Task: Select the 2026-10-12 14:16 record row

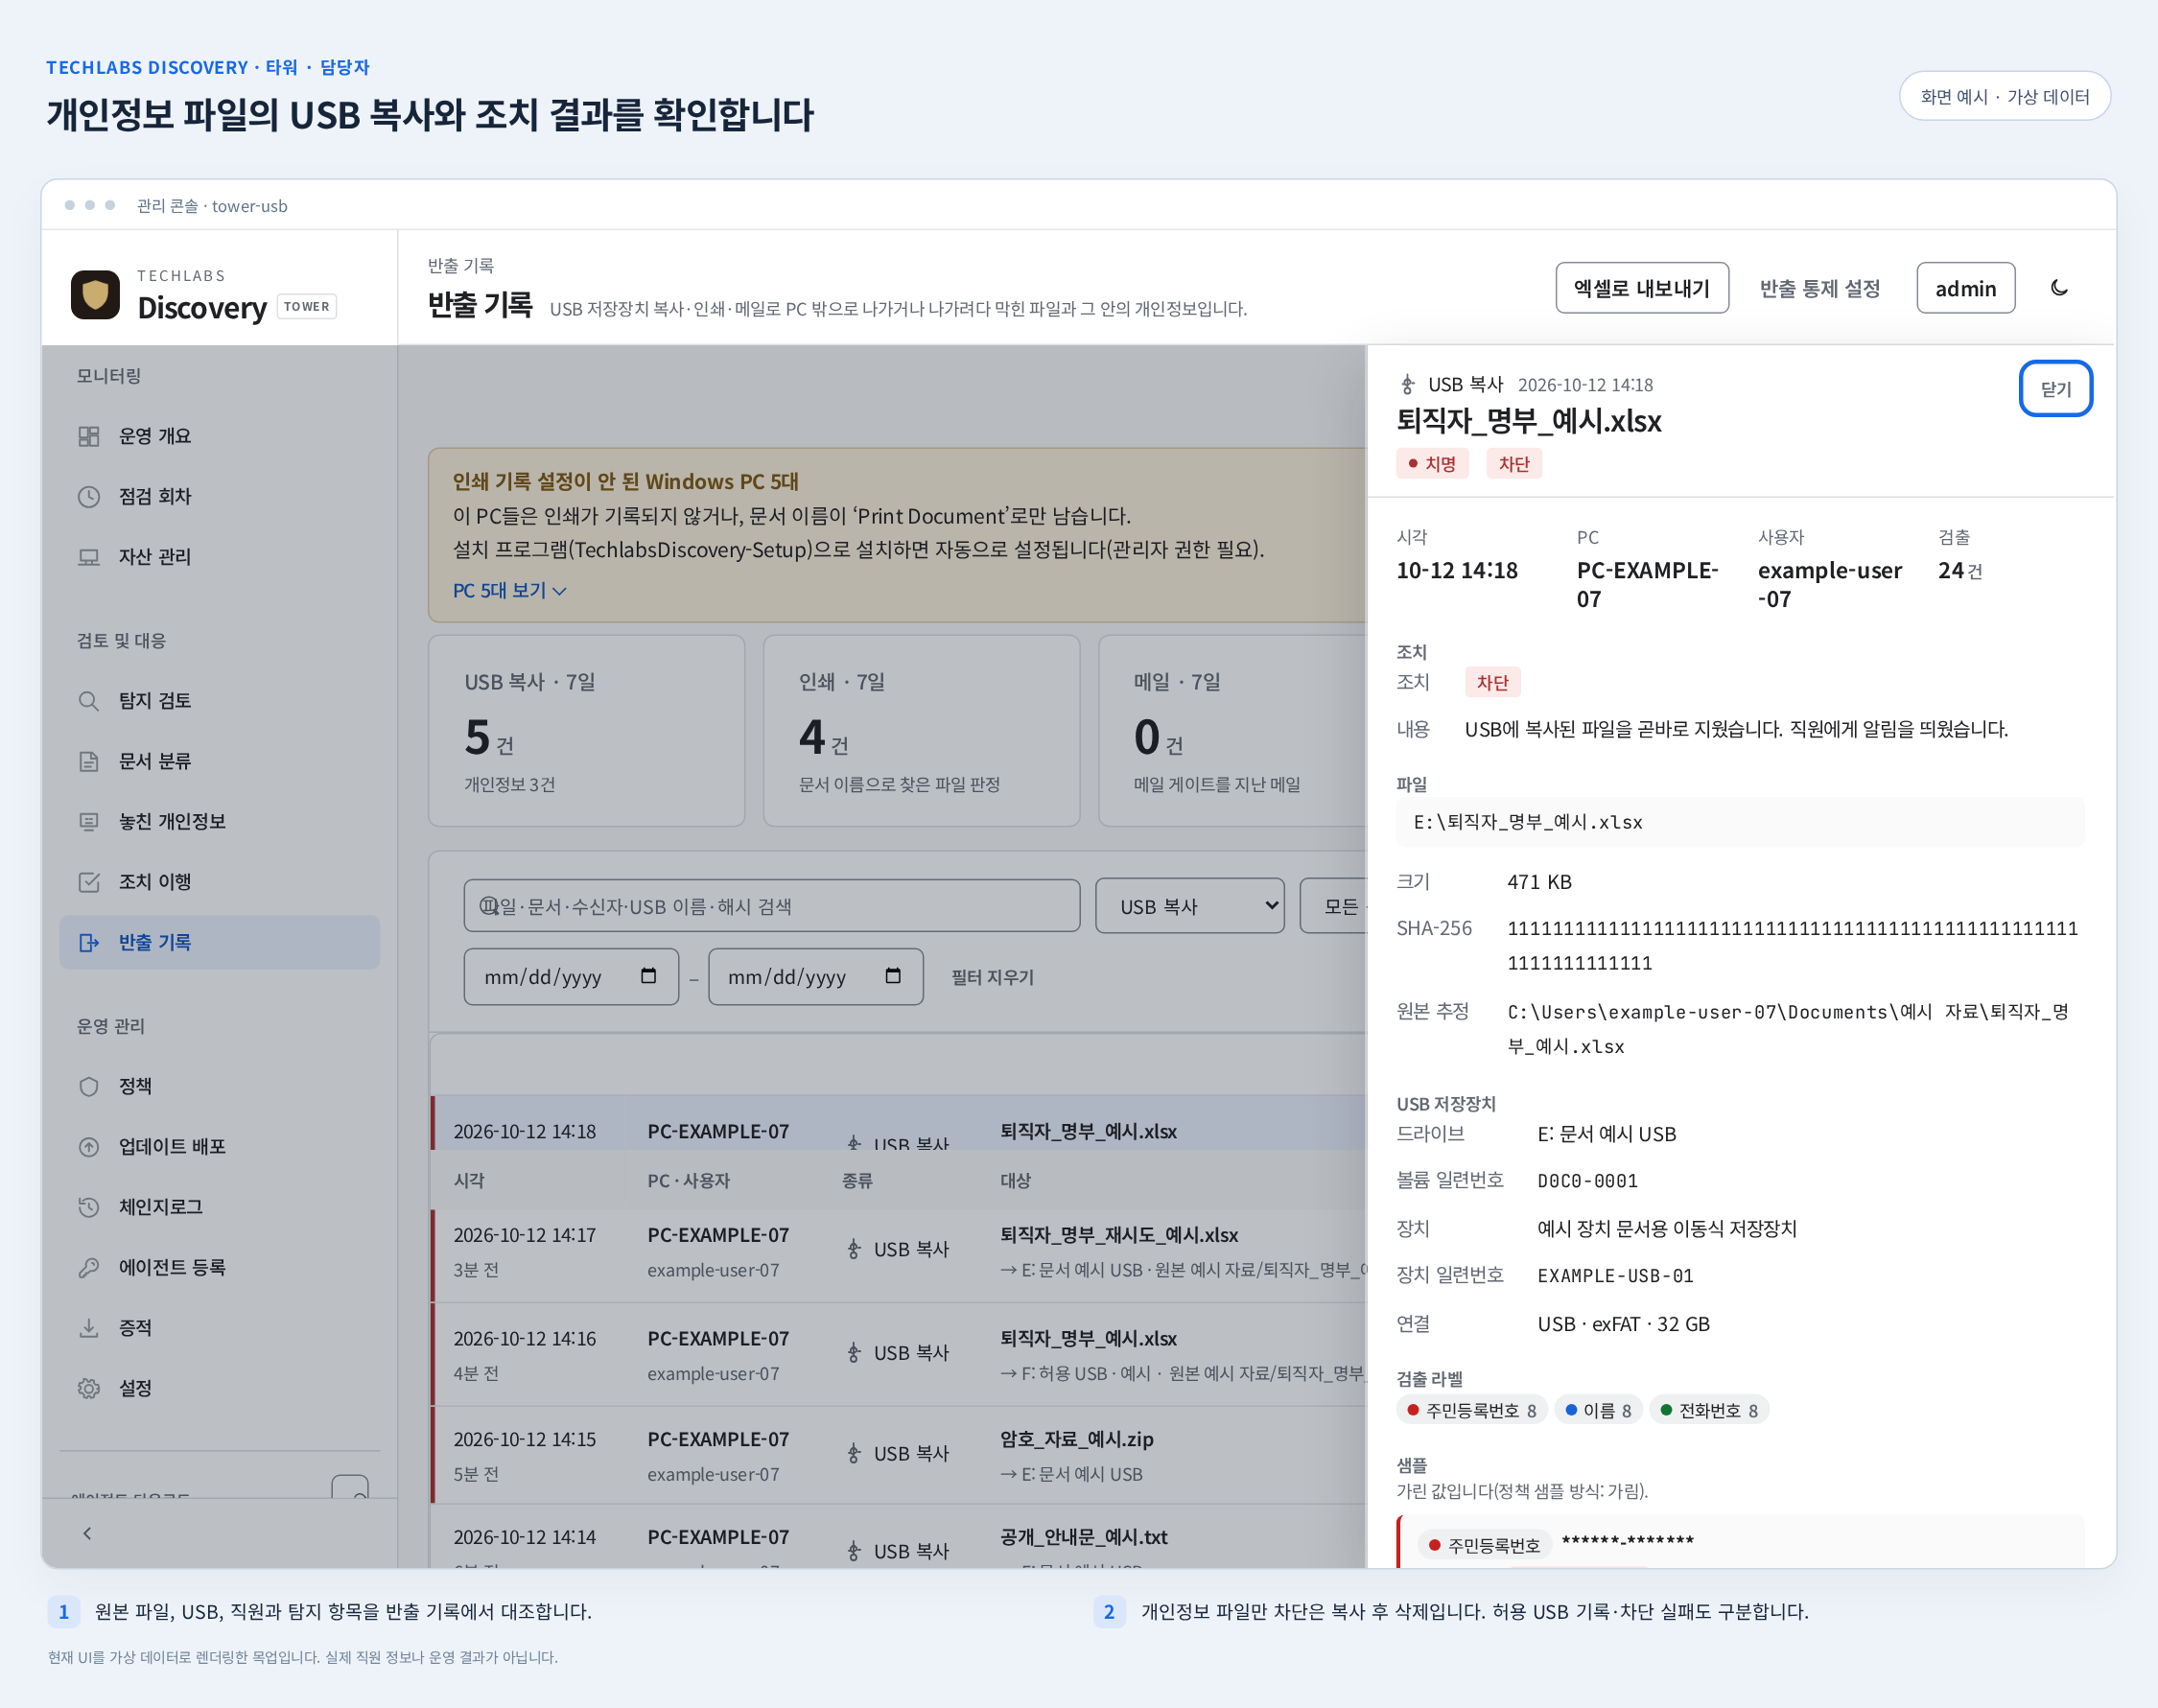Action: click(898, 1354)
